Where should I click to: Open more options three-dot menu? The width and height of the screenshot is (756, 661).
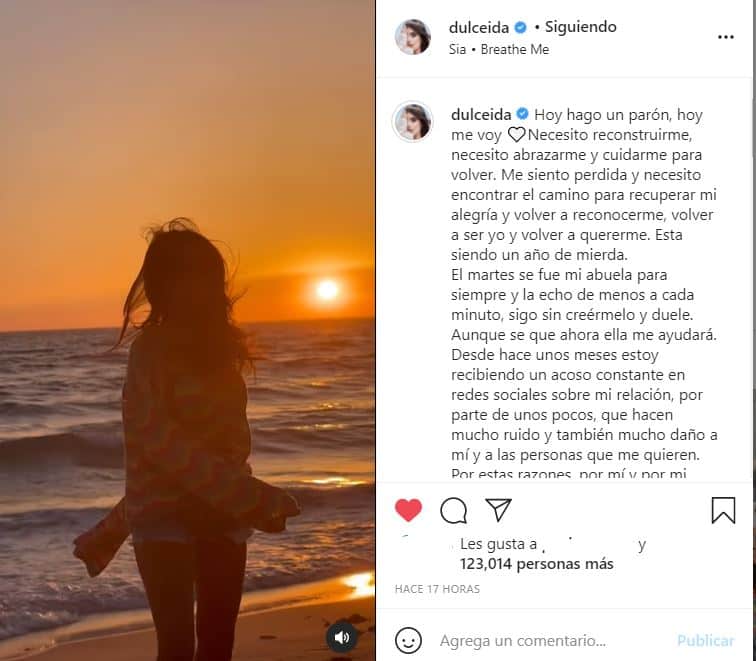point(726,37)
